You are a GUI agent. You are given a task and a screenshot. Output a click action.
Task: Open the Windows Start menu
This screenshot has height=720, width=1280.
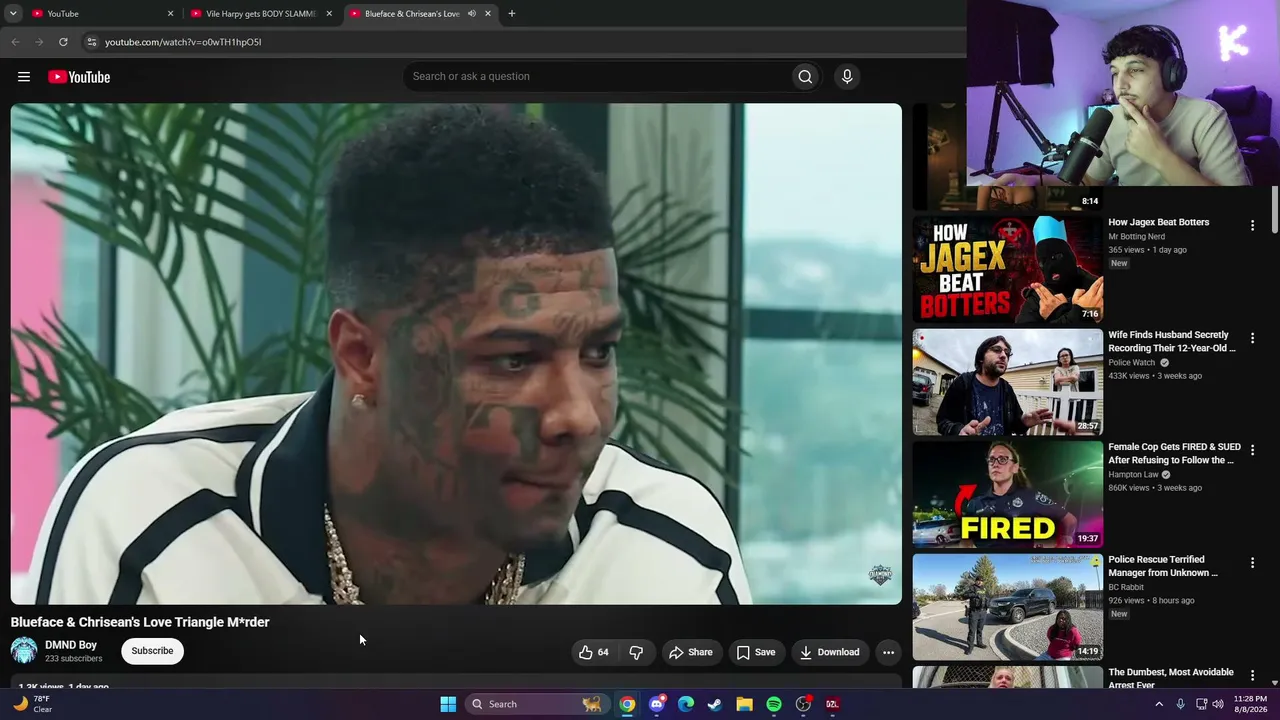point(448,704)
